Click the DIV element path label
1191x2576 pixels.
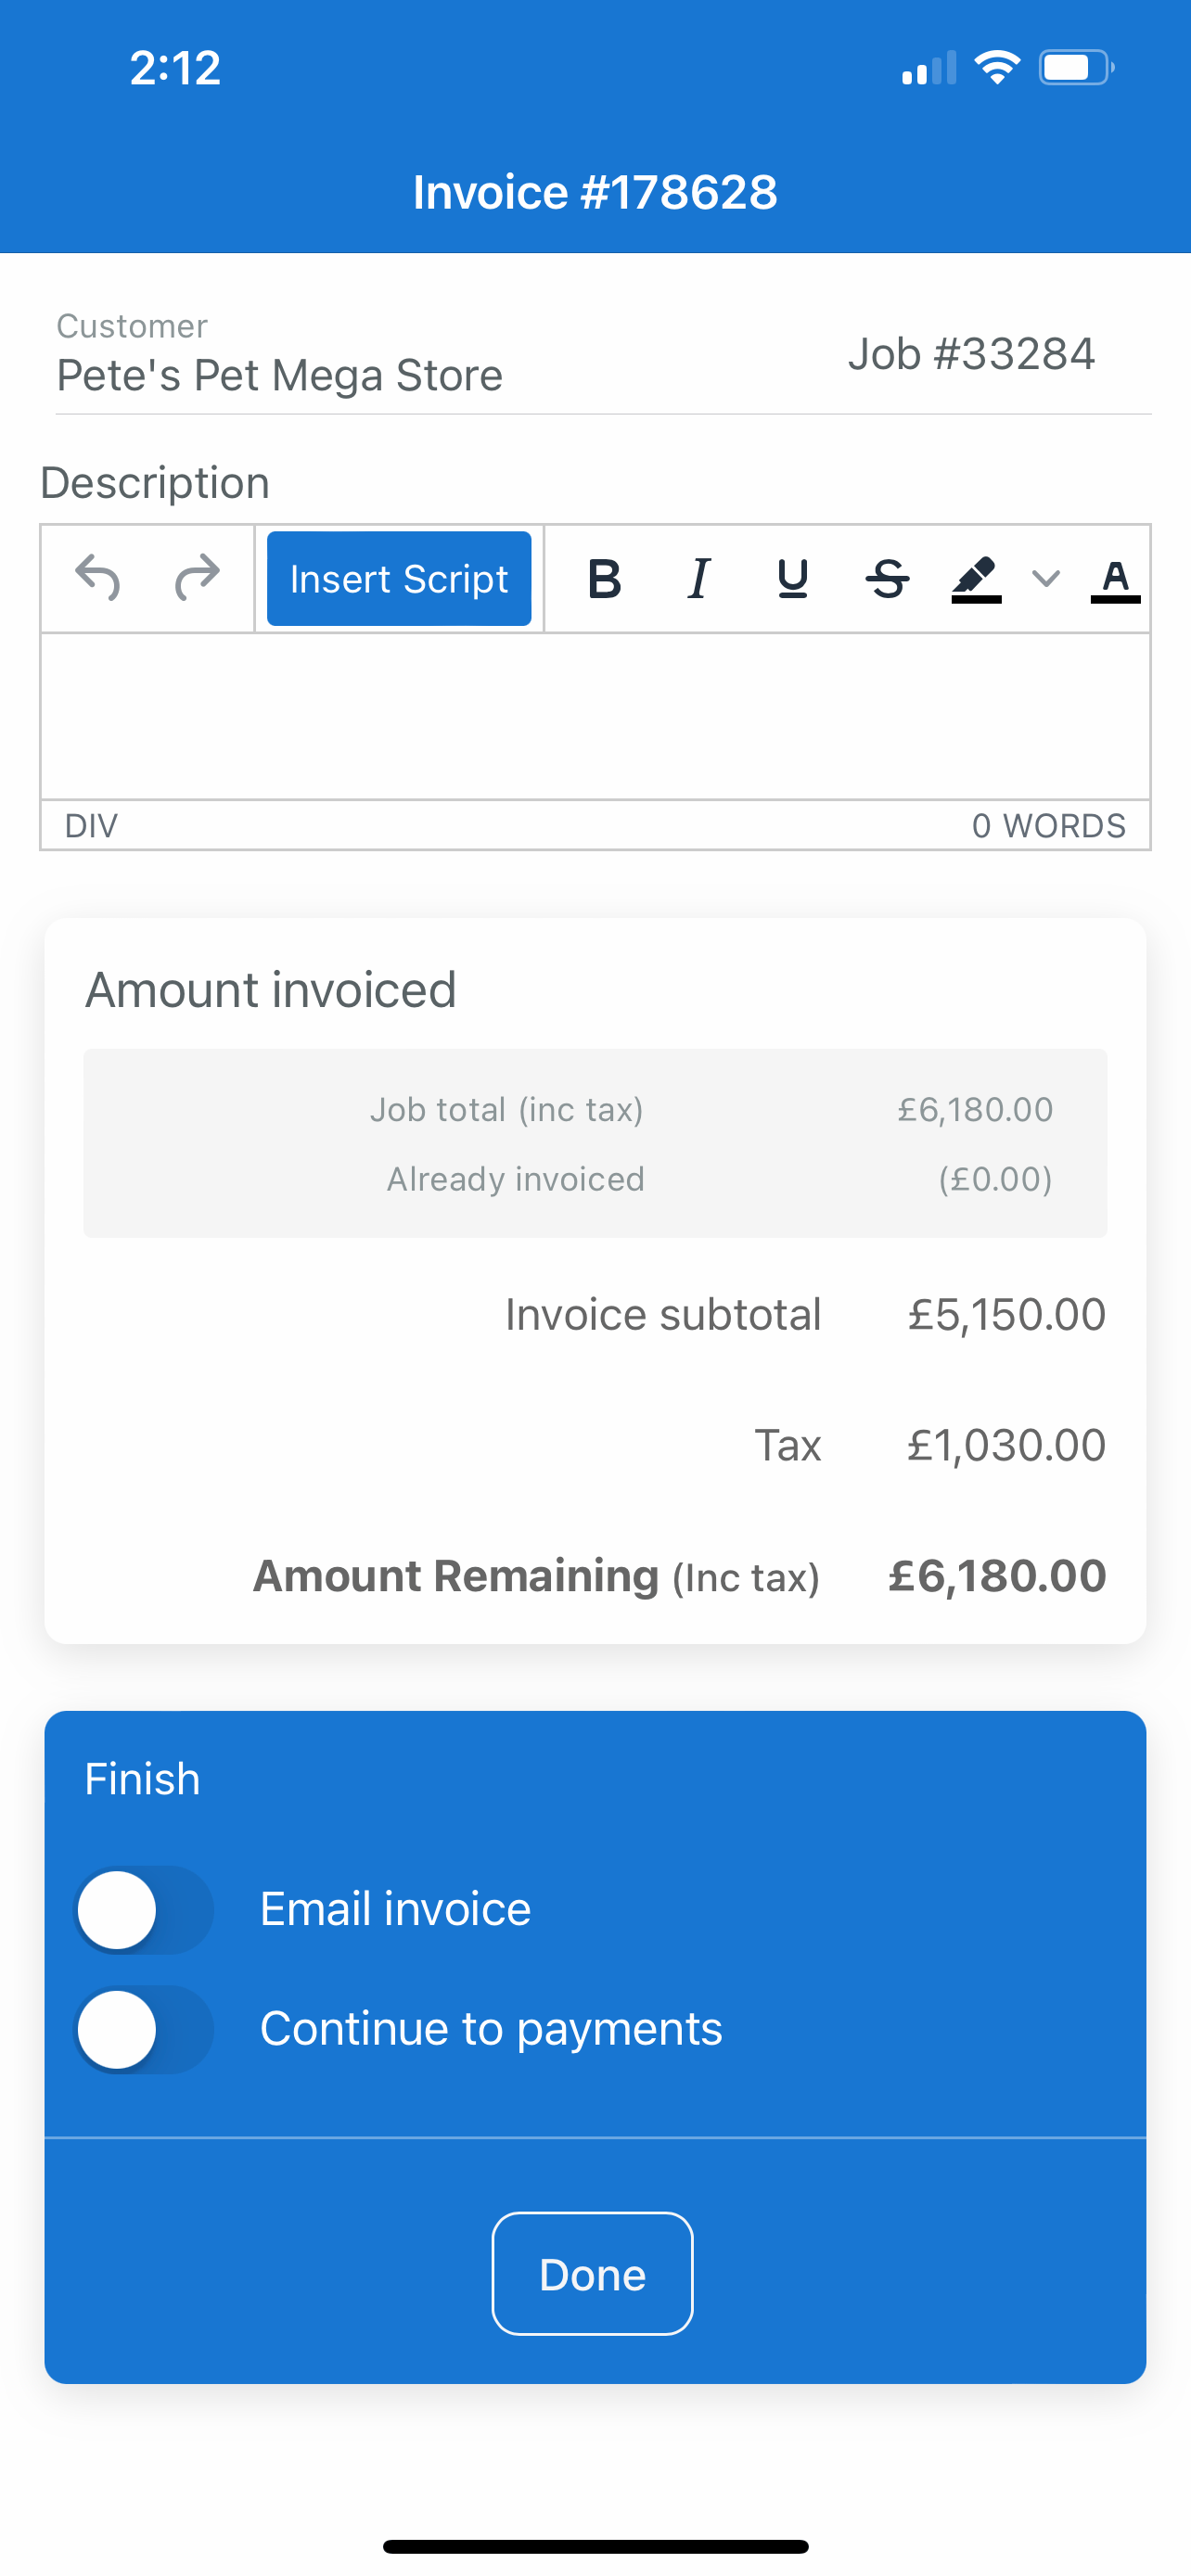click(91, 826)
